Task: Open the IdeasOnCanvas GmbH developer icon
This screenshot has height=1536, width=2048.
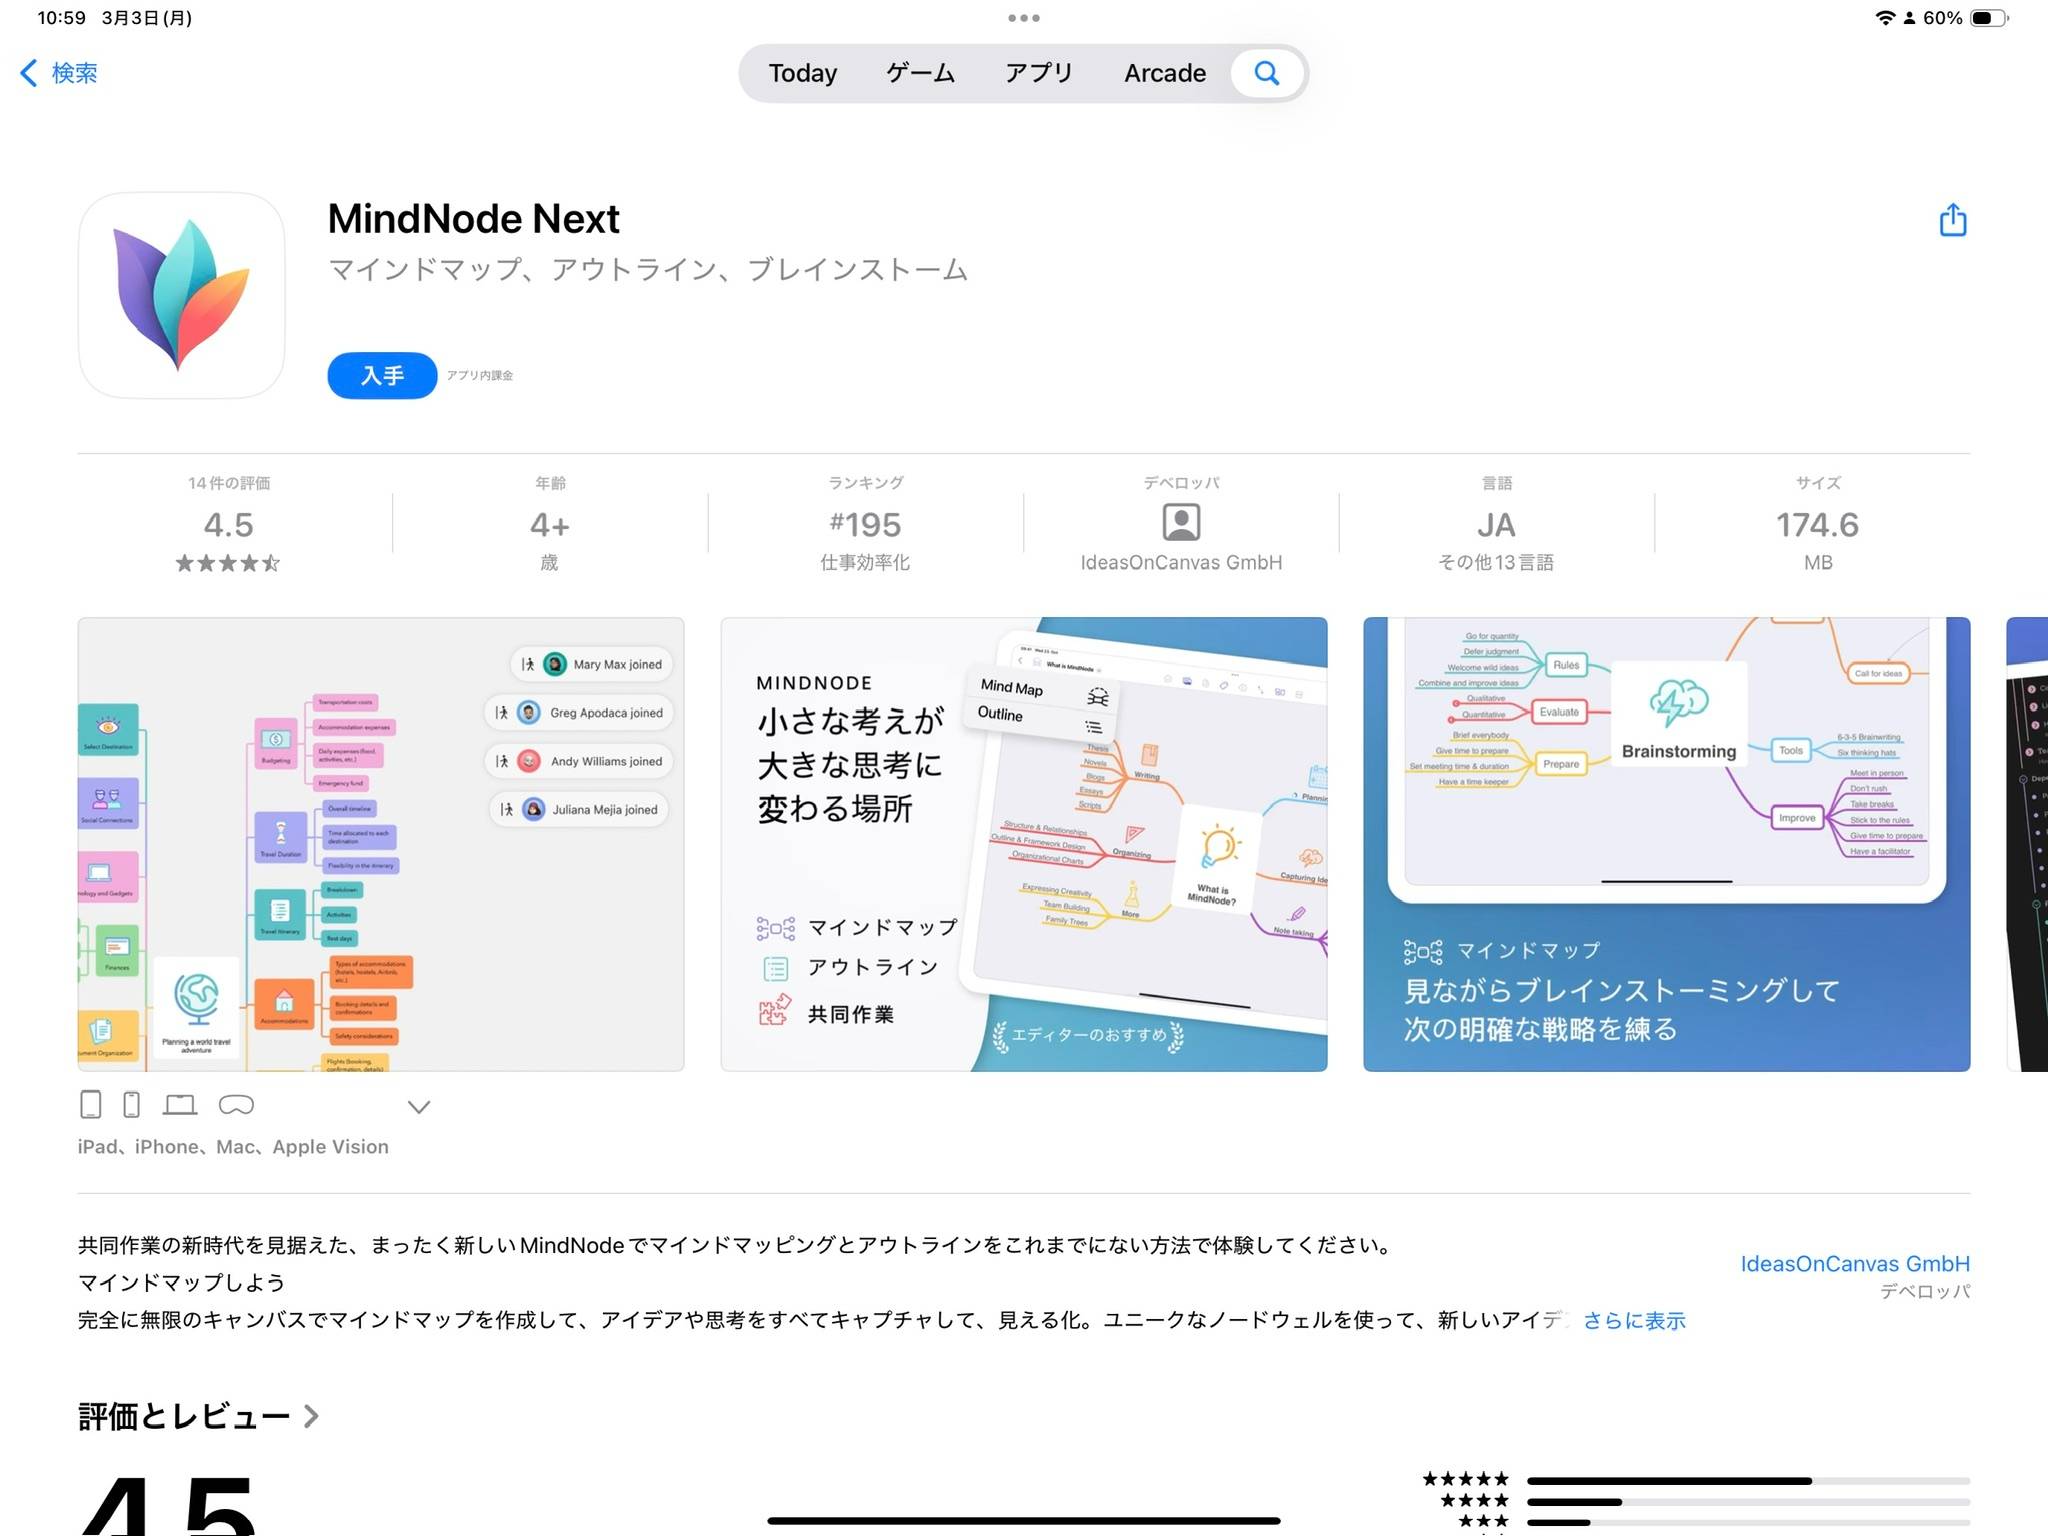Action: [x=1181, y=522]
